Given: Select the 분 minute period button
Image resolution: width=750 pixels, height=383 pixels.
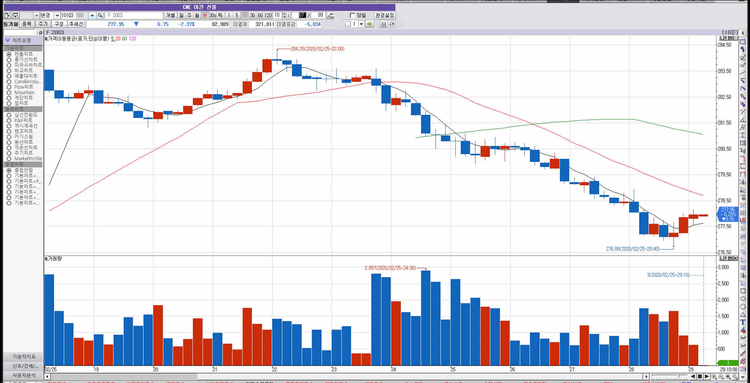Looking at the screenshot, I should point(205,15).
